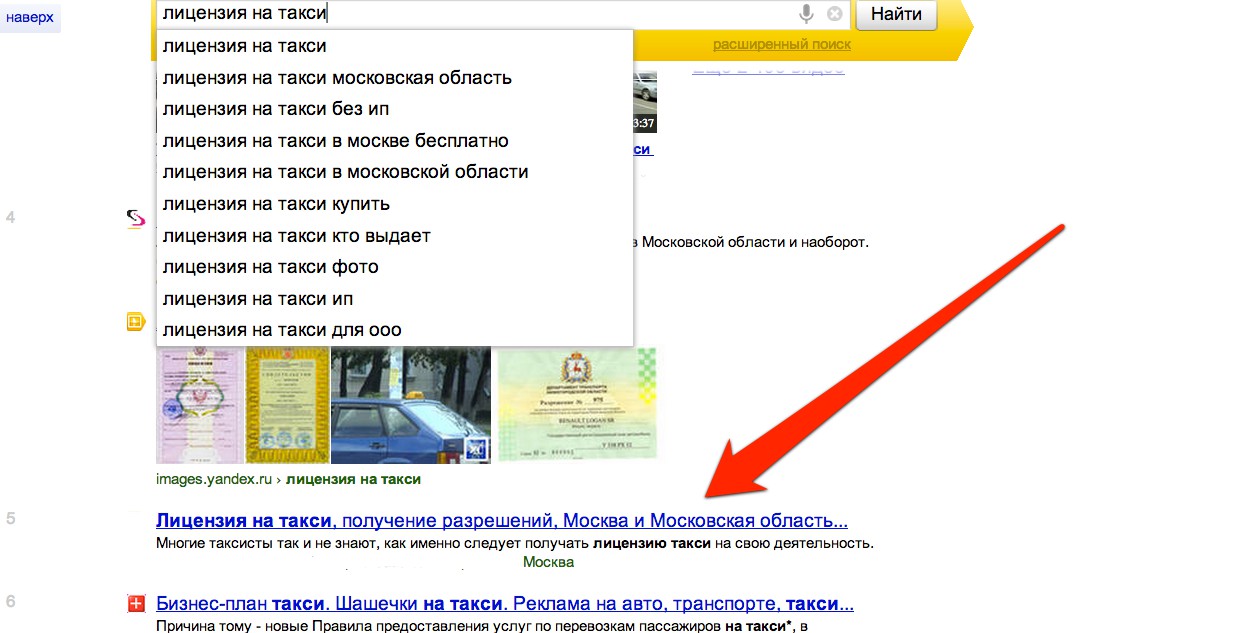1258x633 pixels.
Task: Pick suggestion лицензия на такси кто выдает
Action: click(395, 236)
